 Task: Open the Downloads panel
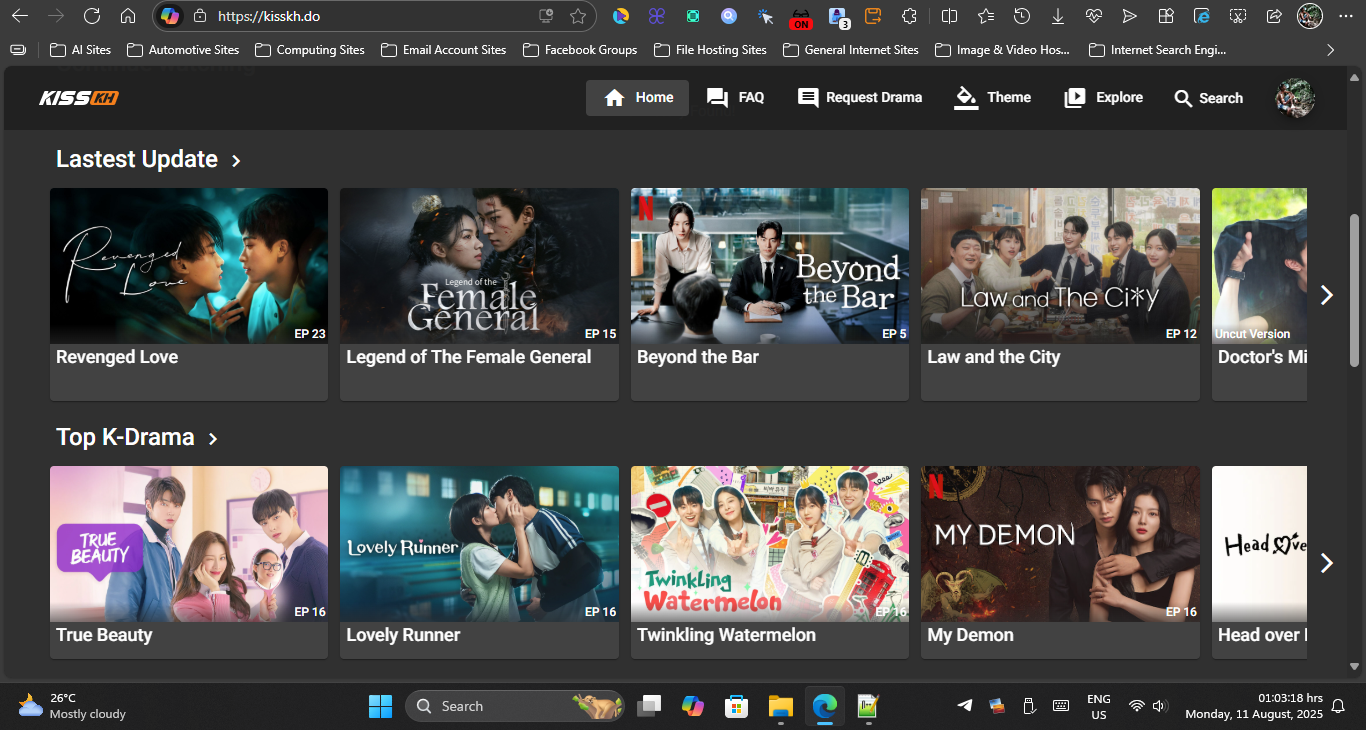pos(1058,16)
